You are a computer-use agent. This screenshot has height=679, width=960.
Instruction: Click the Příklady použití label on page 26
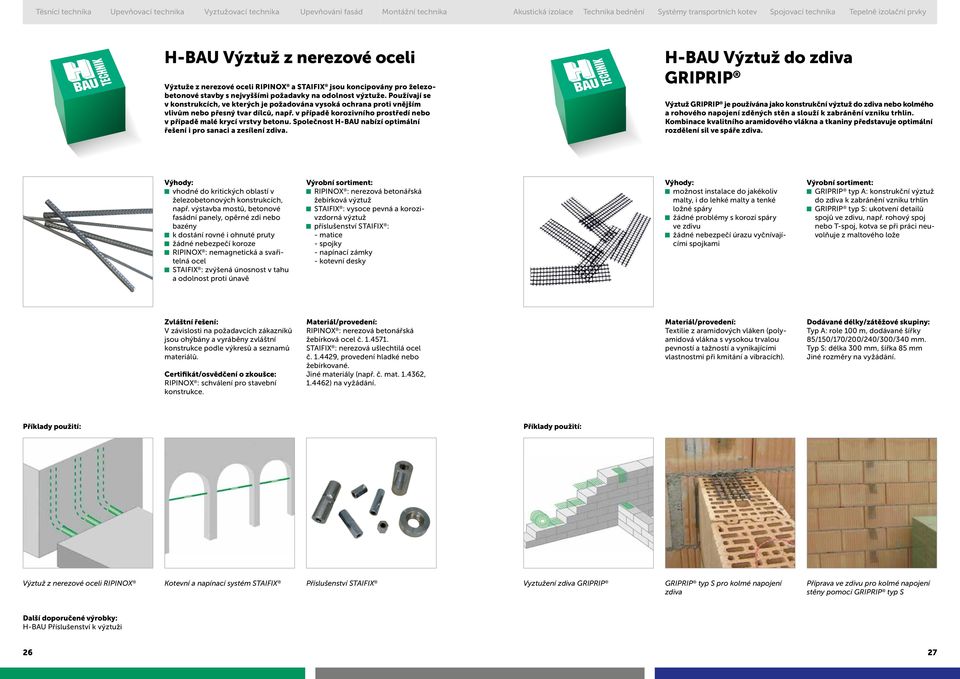click(52, 426)
